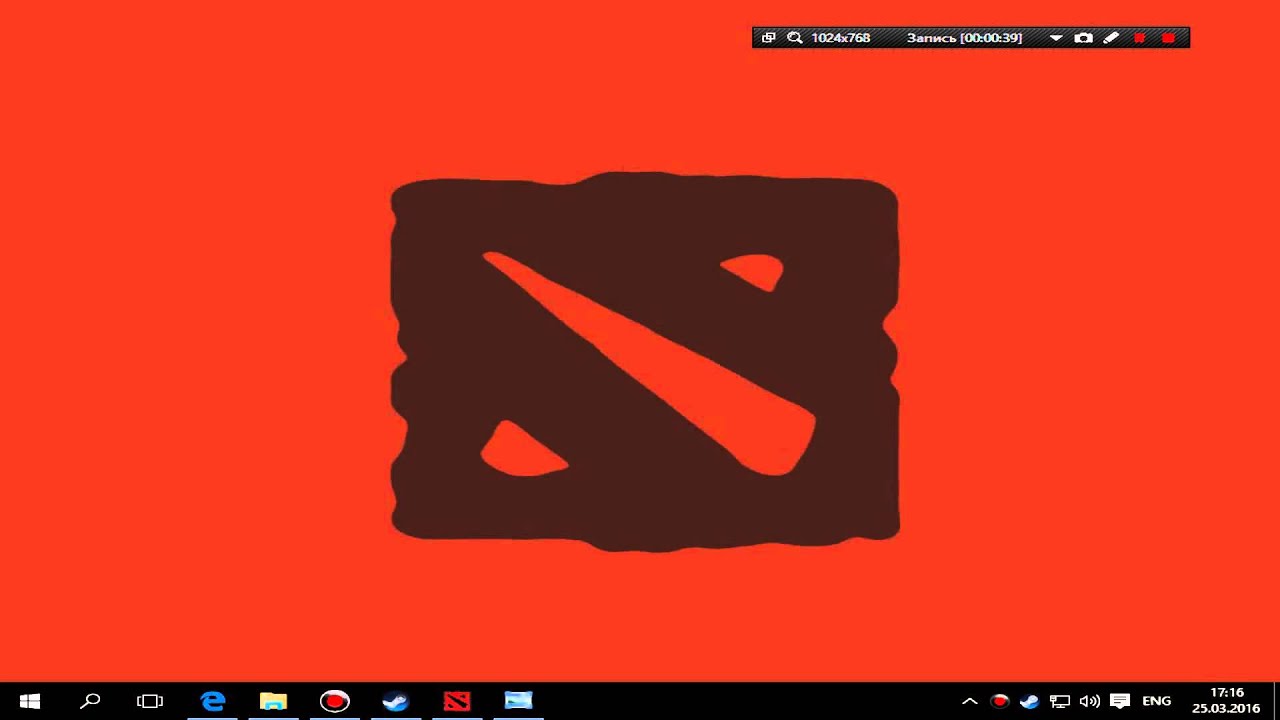Click the Show desktop strip at the taskbar's end
Screen dimensions: 1280x720
[x=1276, y=701]
